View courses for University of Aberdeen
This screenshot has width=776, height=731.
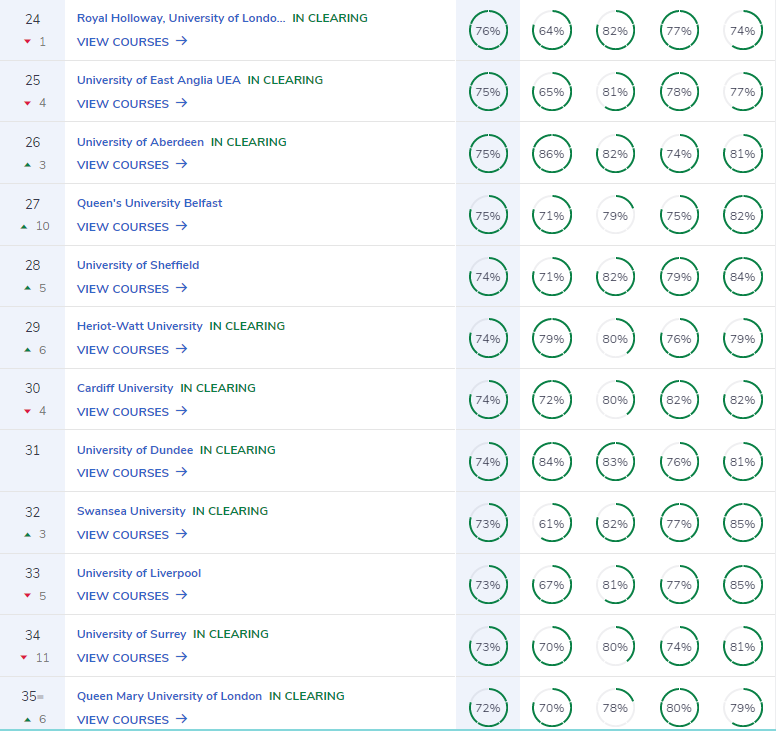pos(132,165)
